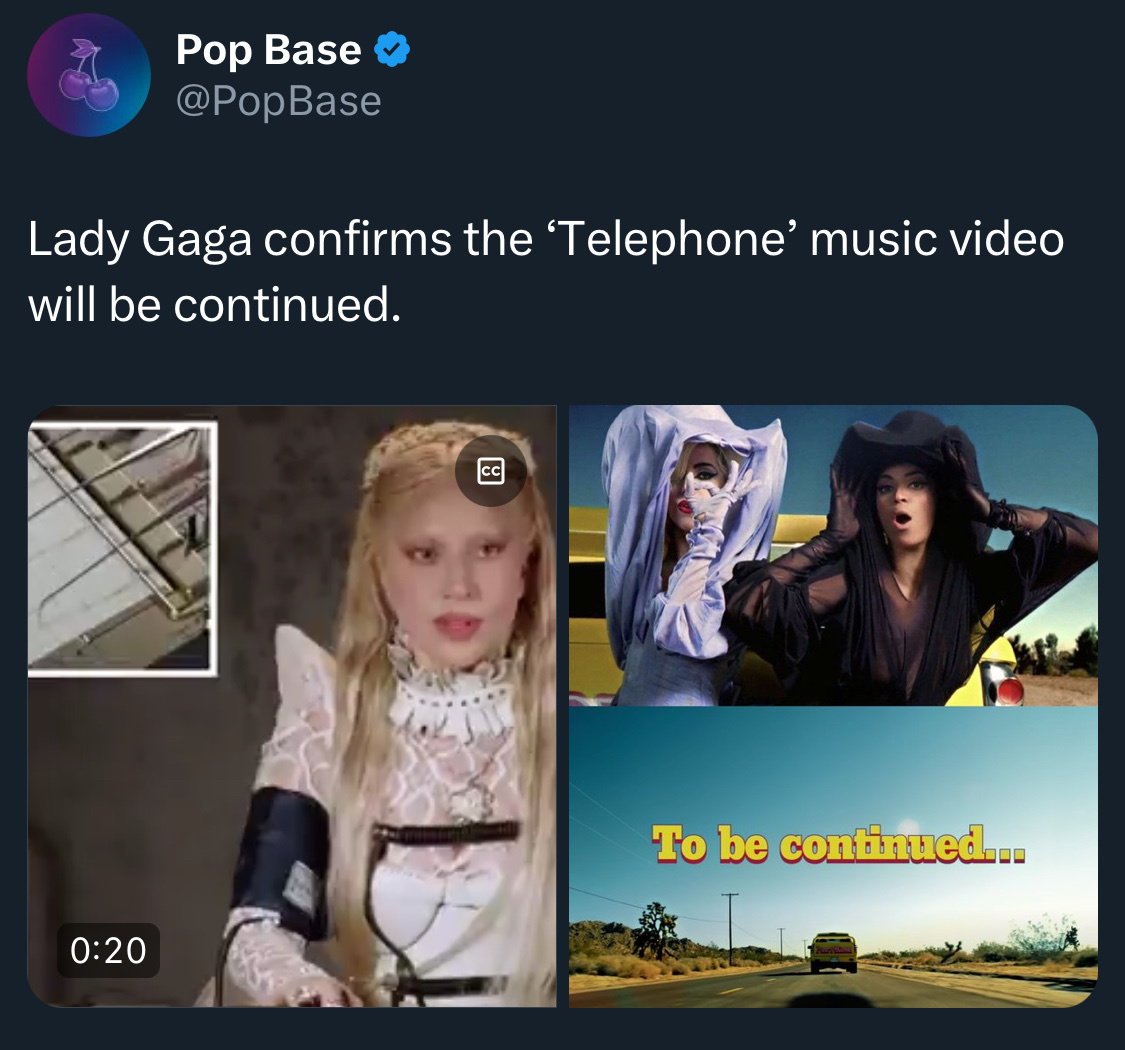Screen dimensions: 1125x1050
Task: Visit the @PopBase handle link
Action: tap(278, 100)
